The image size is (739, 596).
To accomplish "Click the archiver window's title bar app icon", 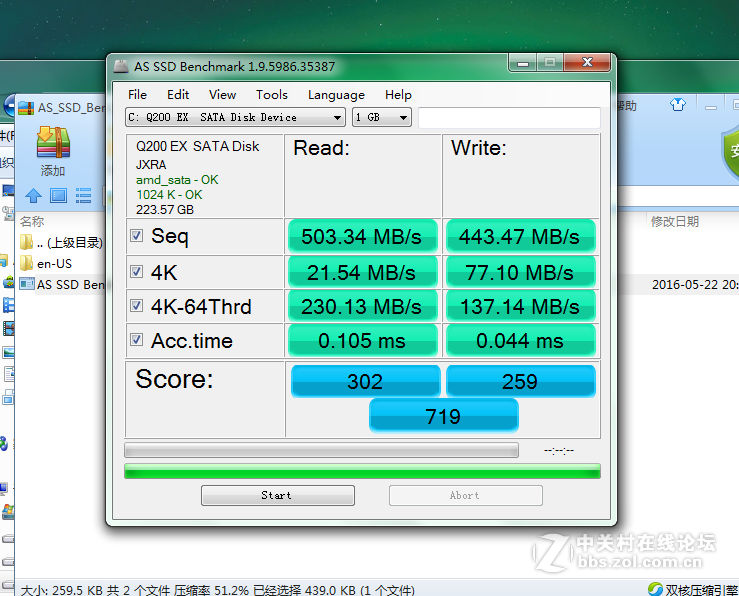I will click(26, 108).
